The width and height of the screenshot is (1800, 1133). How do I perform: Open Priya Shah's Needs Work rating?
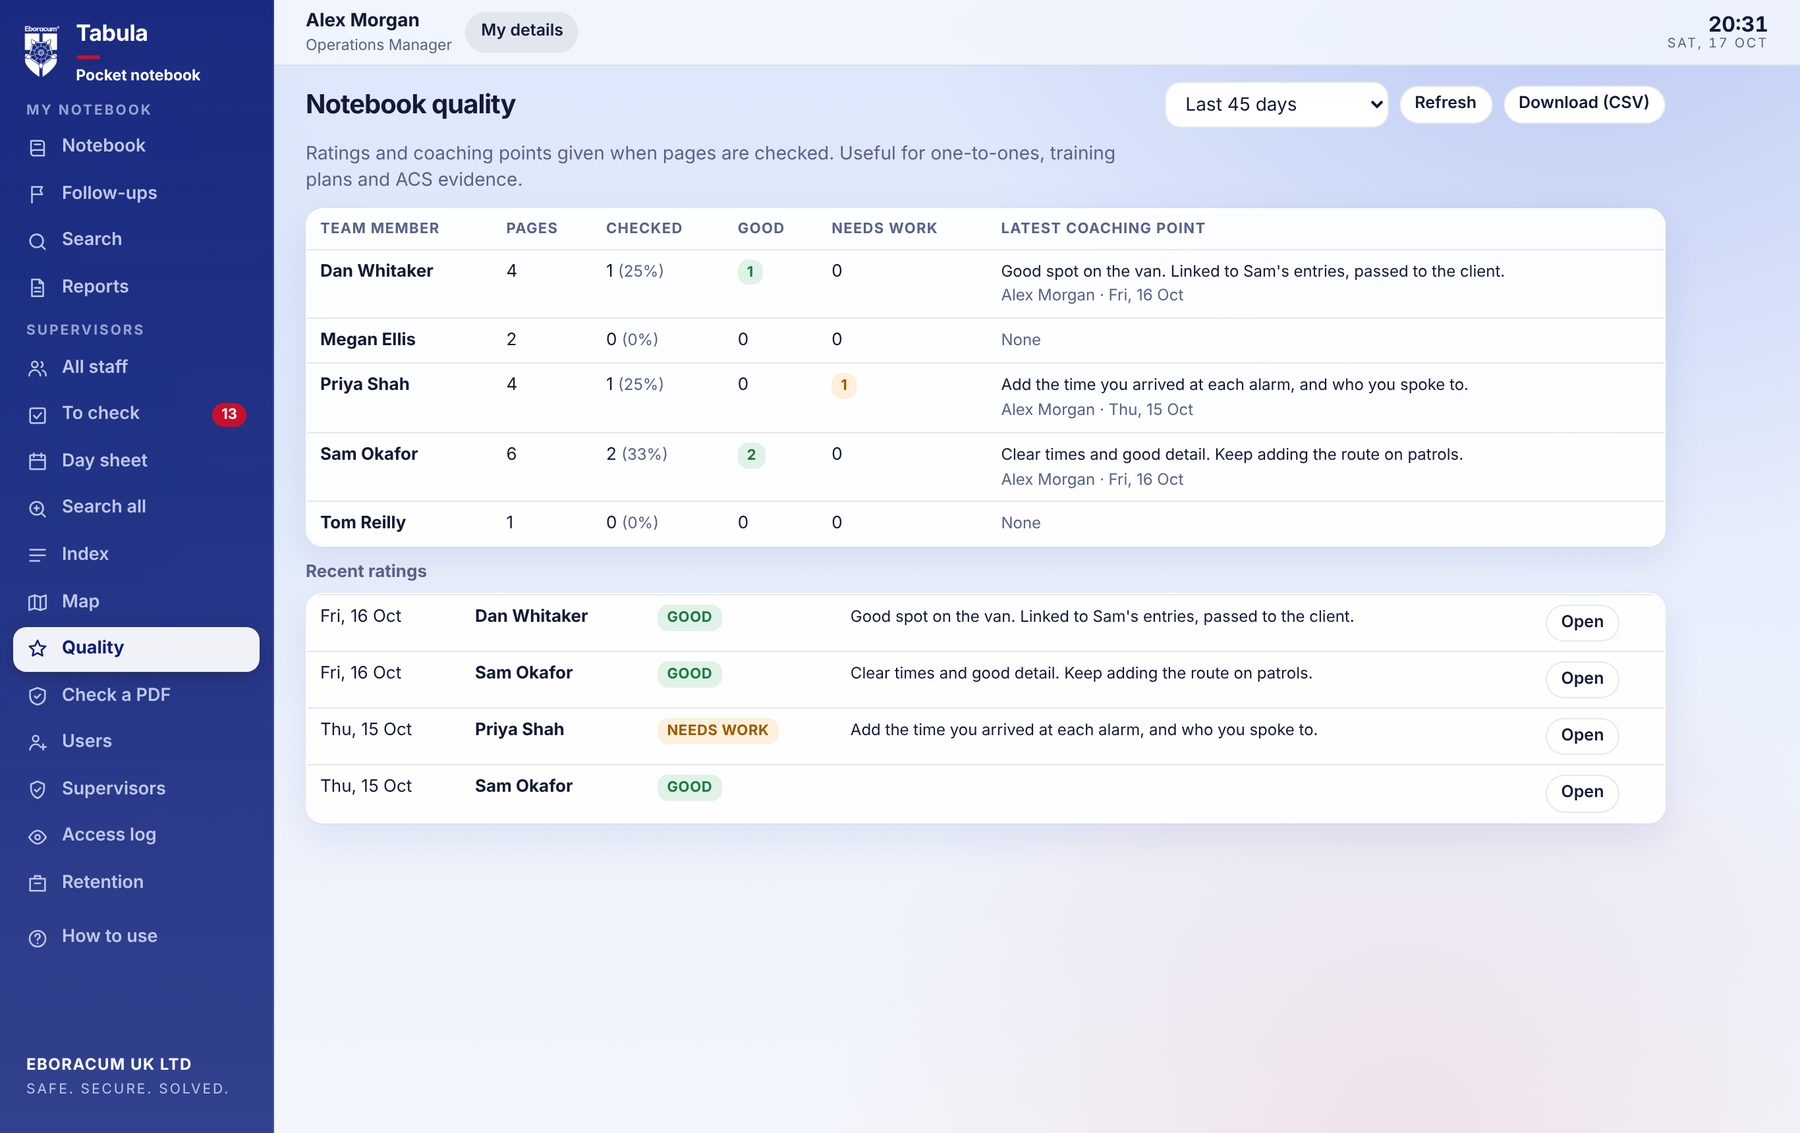pyautogui.click(x=1582, y=735)
